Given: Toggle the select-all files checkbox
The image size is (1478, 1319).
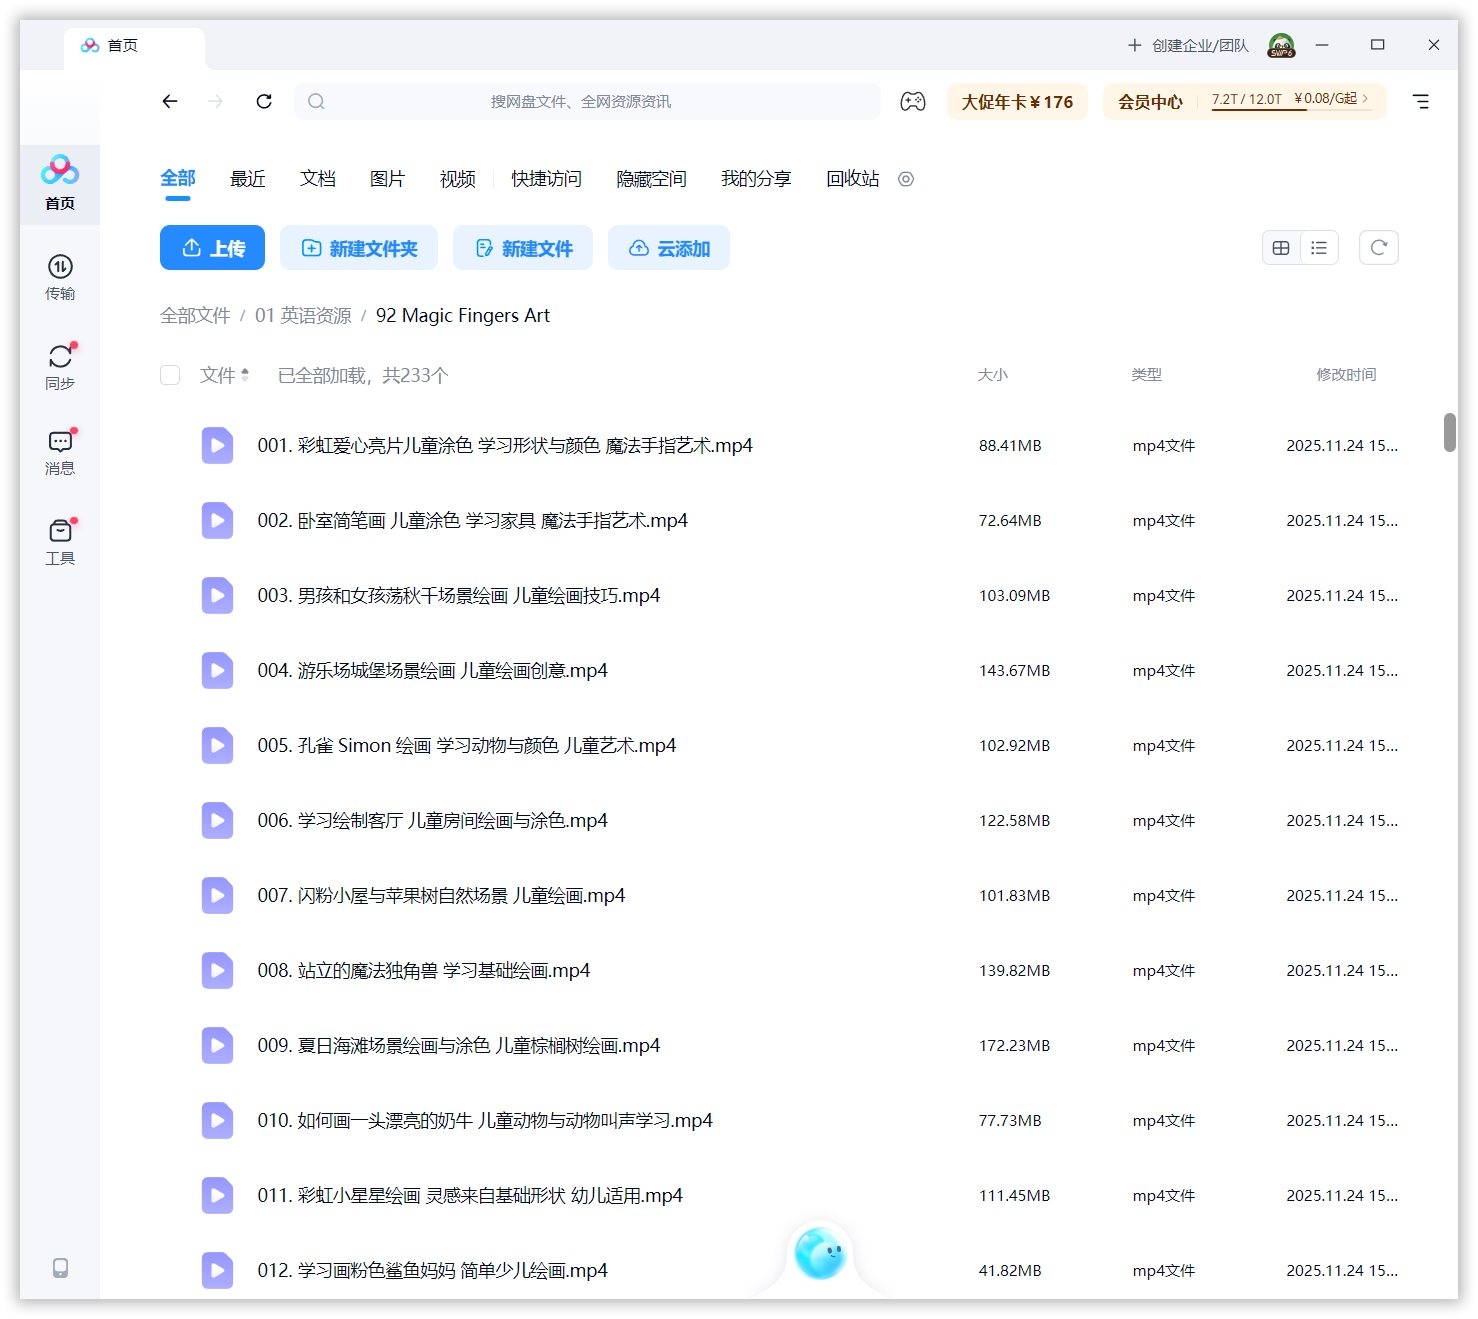Looking at the screenshot, I should pyautogui.click(x=170, y=375).
